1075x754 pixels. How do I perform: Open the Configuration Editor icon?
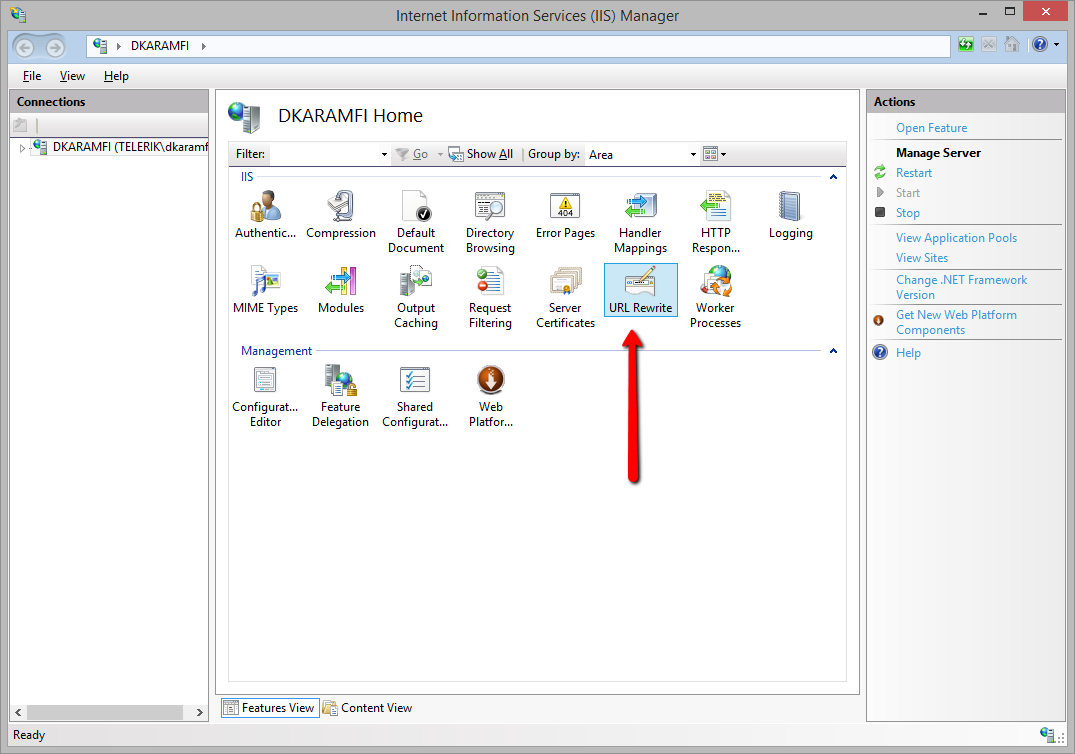pyautogui.click(x=265, y=396)
